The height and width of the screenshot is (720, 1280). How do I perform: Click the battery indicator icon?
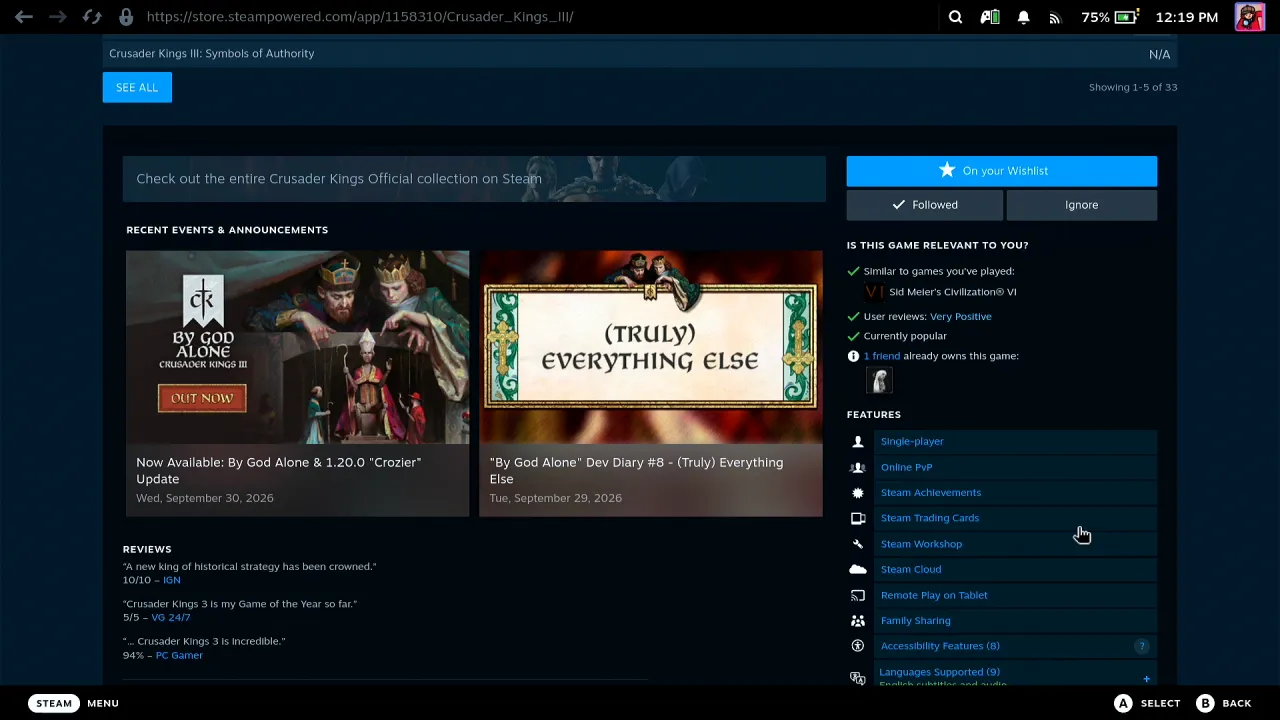point(1127,17)
